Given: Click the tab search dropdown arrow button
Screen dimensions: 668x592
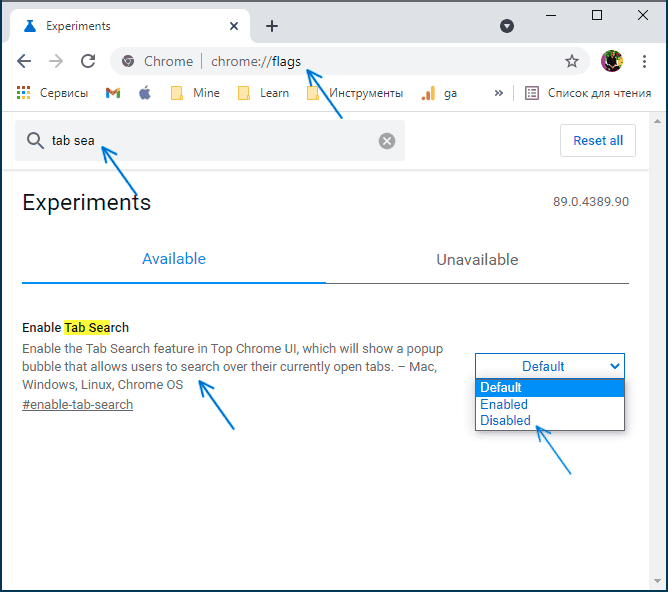Looking at the screenshot, I should coord(507,26).
